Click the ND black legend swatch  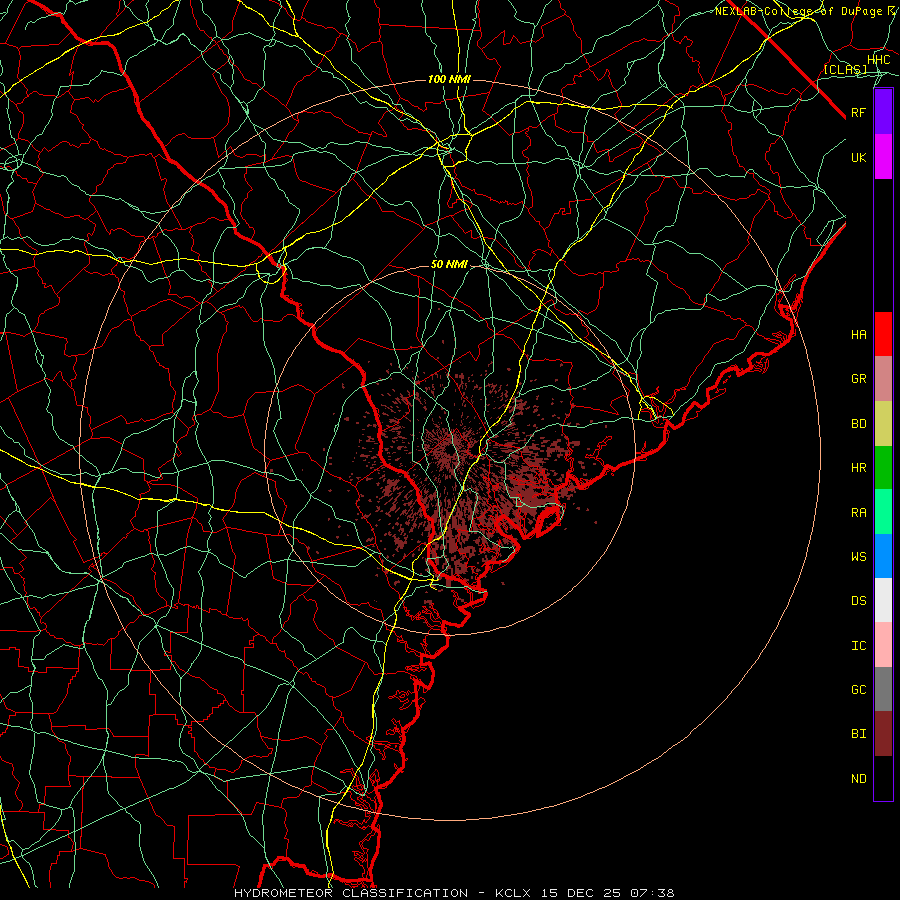coord(883,778)
